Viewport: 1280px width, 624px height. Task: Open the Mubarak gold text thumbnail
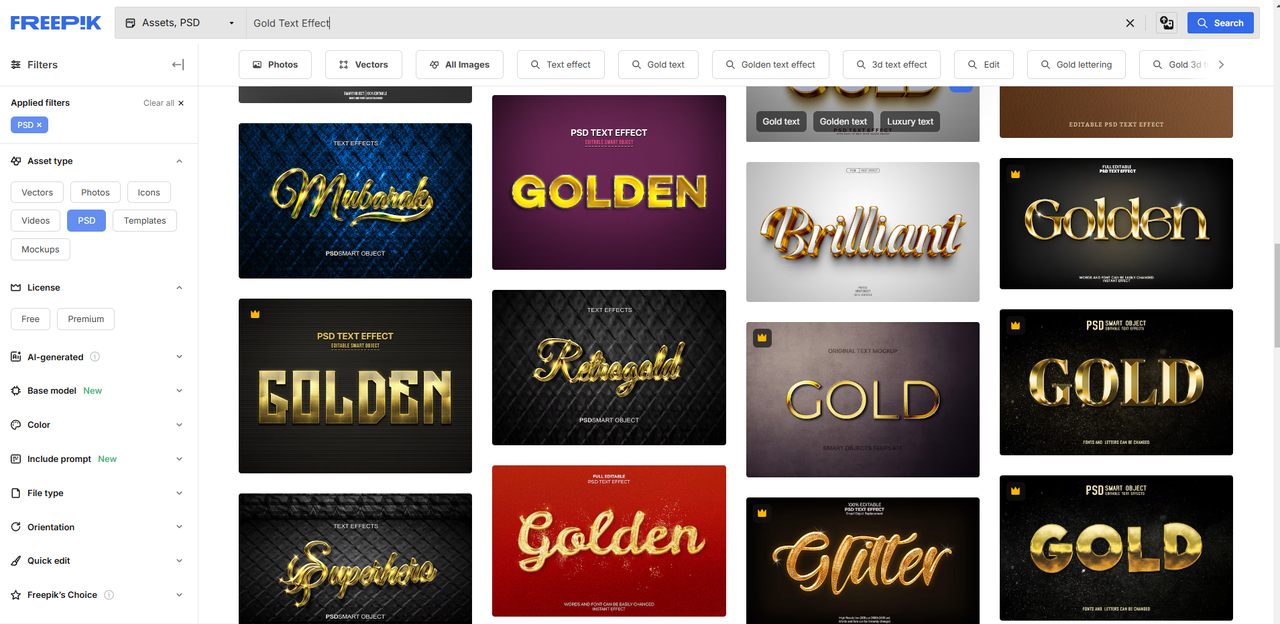click(355, 200)
